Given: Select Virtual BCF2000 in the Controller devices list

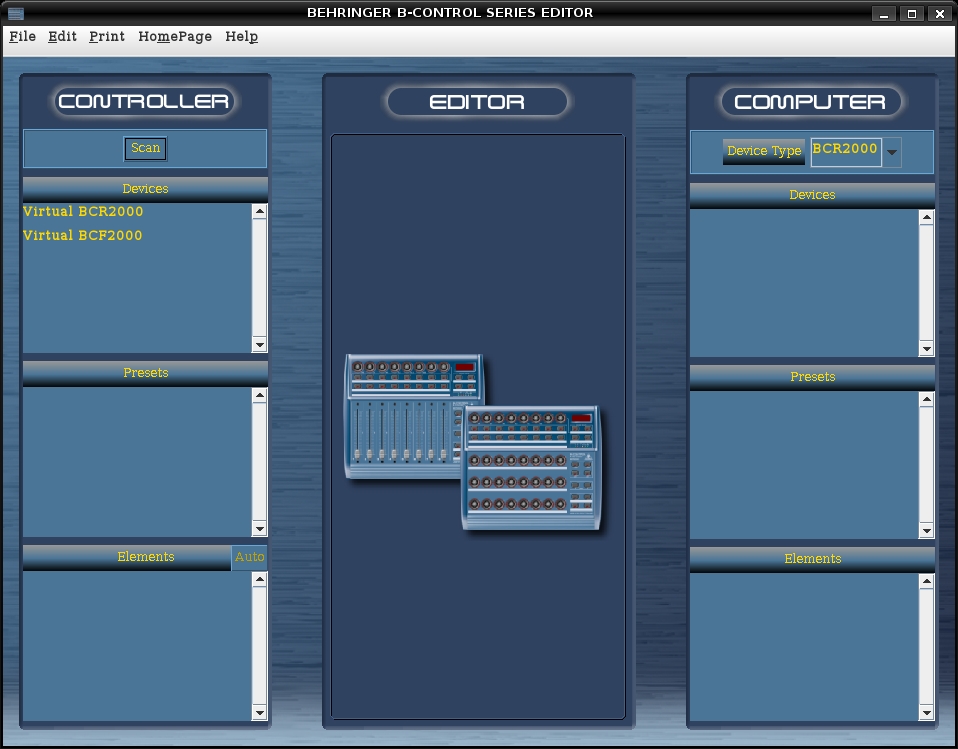Looking at the screenshot, I should [82, 235].
